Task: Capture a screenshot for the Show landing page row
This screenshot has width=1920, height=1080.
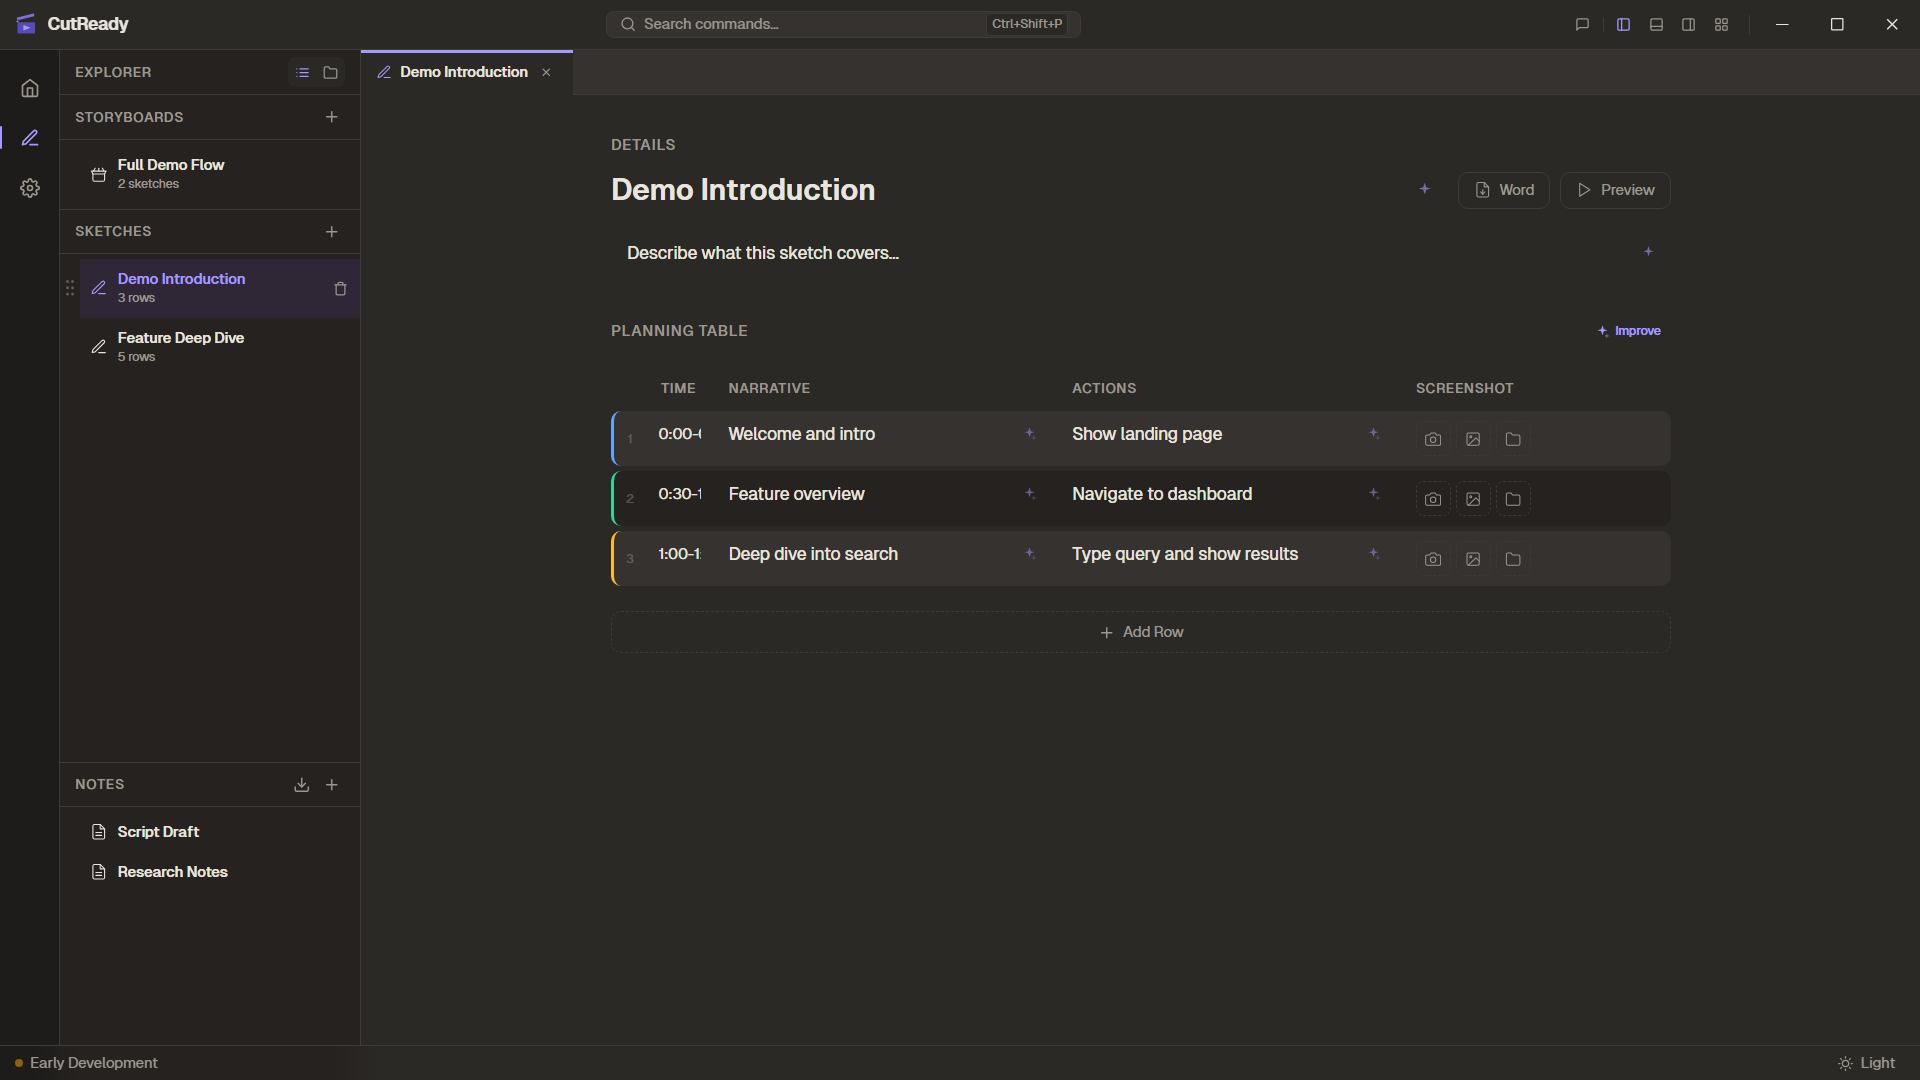Action: pyautogui.click(x=1432, y=438)
